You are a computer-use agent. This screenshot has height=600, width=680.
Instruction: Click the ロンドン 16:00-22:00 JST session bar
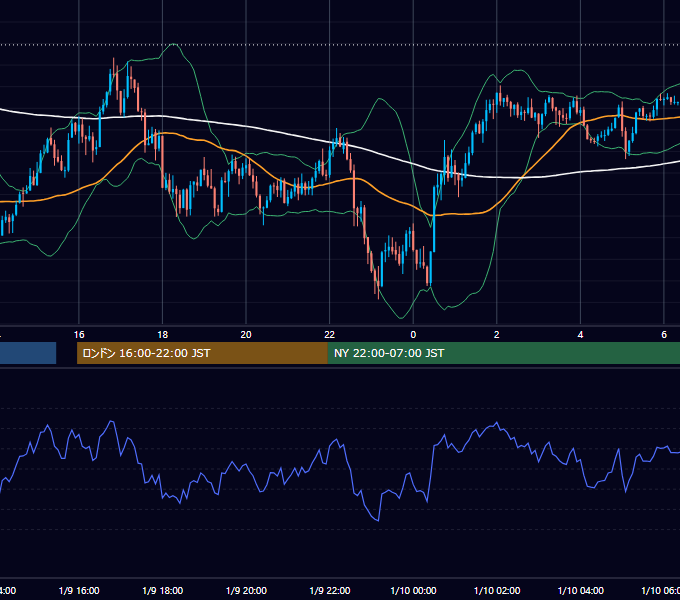pos(202,353)
